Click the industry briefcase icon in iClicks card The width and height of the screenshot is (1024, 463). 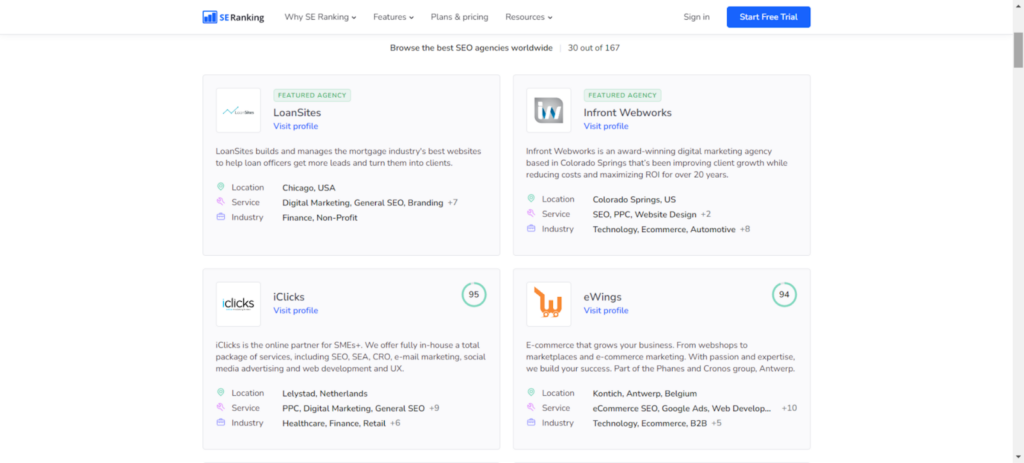click(221, 423)
